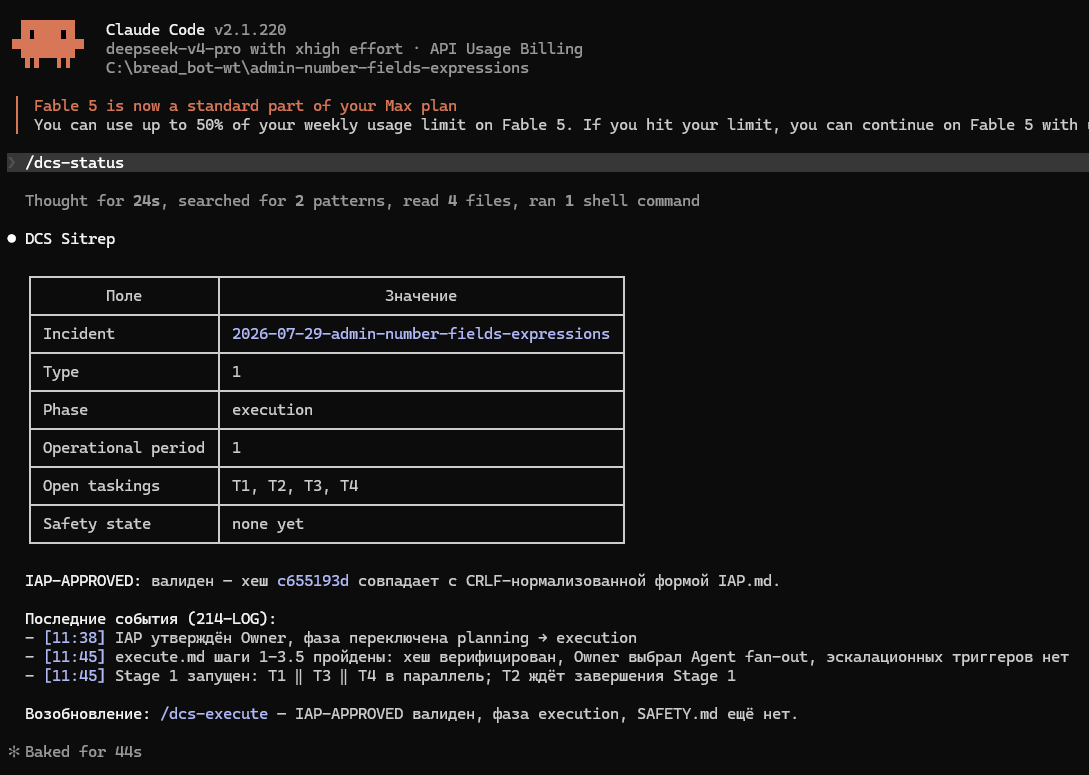Click 'Fable 5 is now a standard part' heading
Viewport: 1089px width, 775px height.
(x=245, y=106)
